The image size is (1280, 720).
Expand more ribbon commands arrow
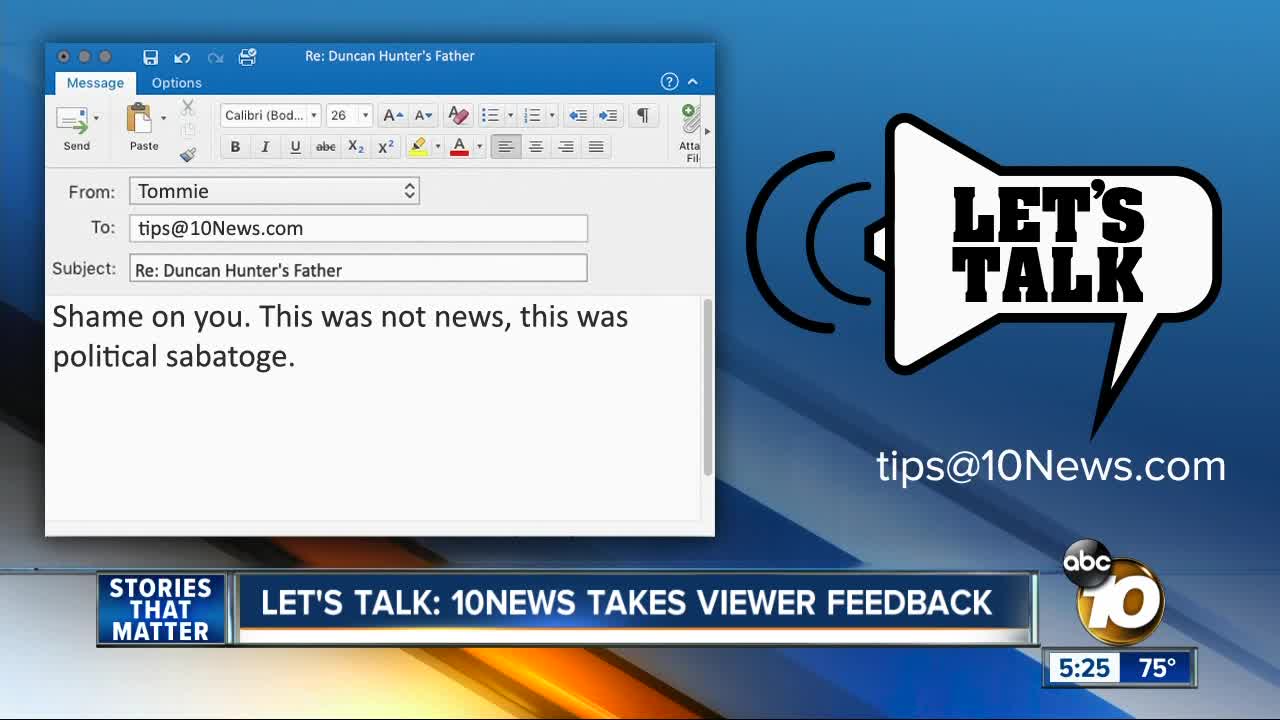click(x=708, y=132)
